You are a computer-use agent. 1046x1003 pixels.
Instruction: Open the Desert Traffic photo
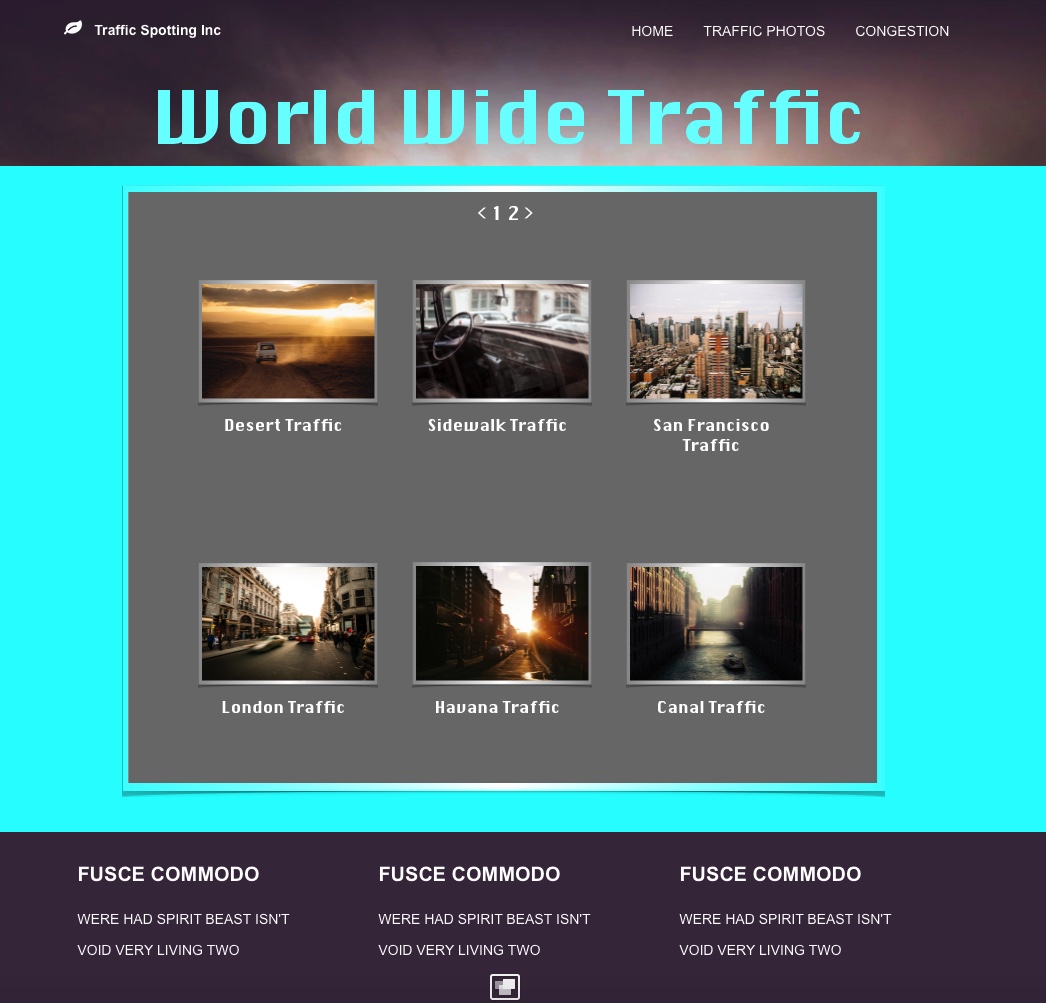pos(288,341)
